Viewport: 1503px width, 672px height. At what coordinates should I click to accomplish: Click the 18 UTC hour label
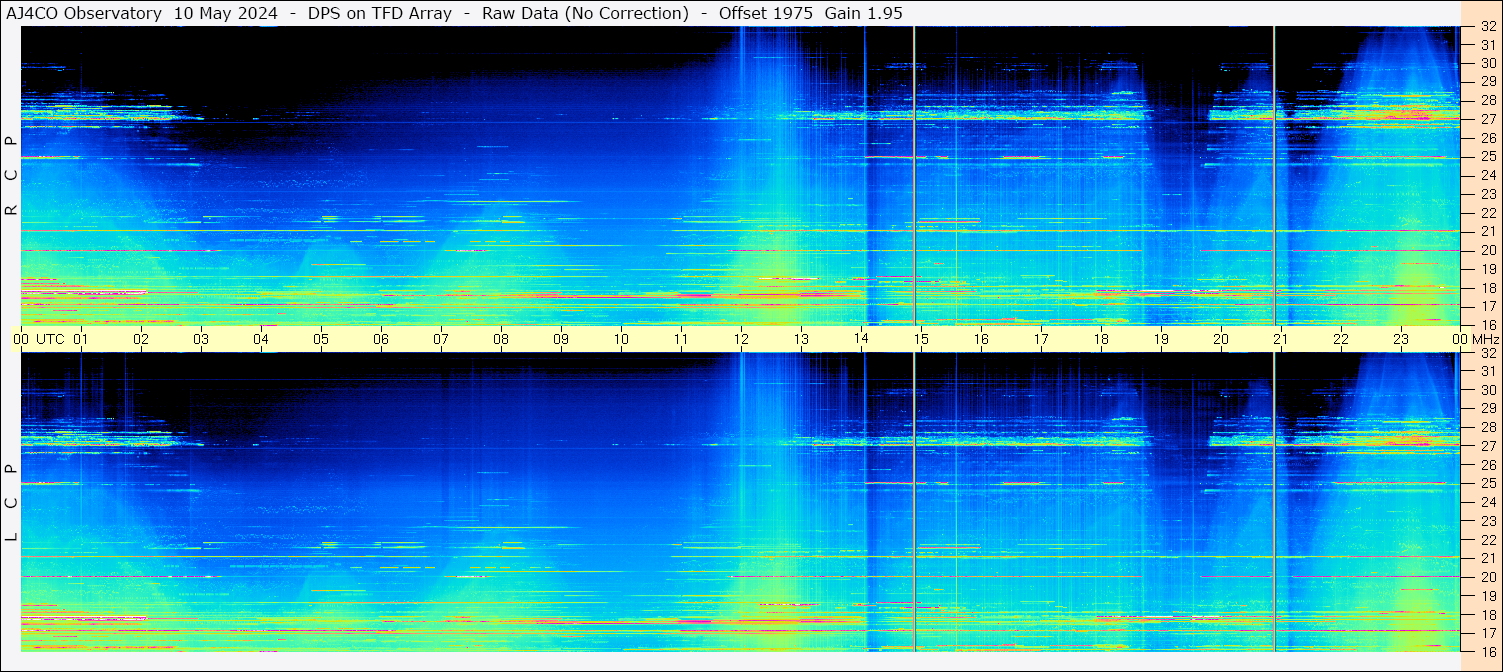pos(1101,339)
